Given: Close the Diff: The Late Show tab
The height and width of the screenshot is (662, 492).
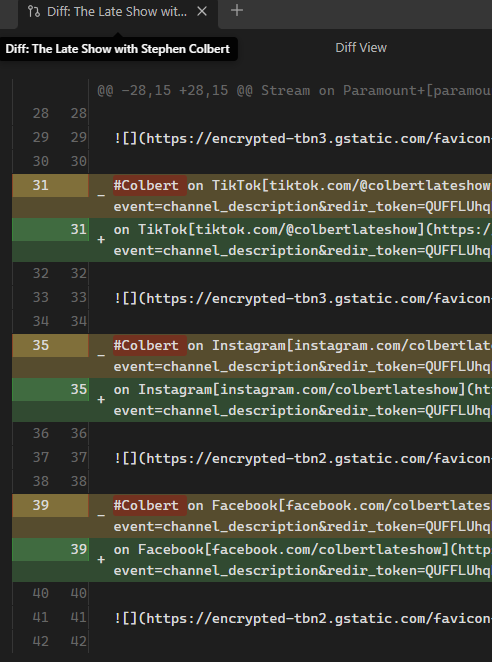Looking at the screenshot, I should click(x=202, y=11).
